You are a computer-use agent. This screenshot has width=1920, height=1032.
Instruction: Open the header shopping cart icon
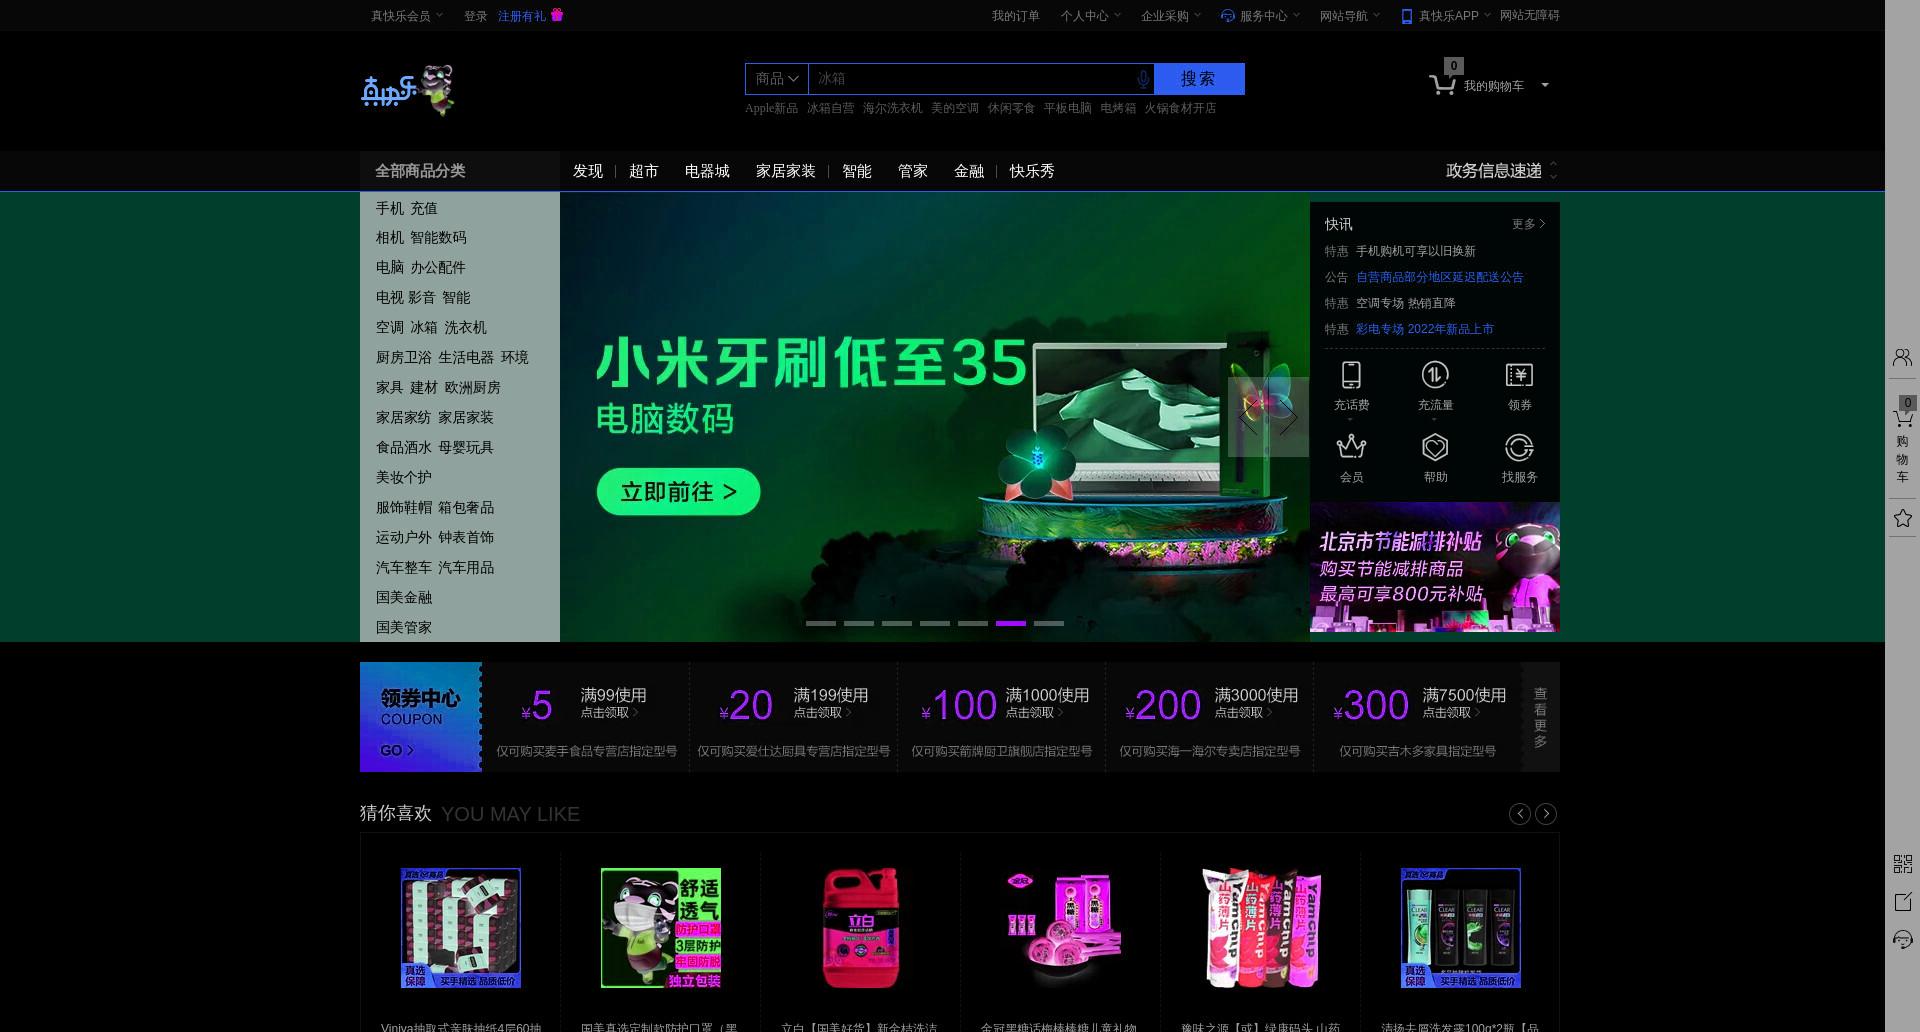click(1442, 86)
